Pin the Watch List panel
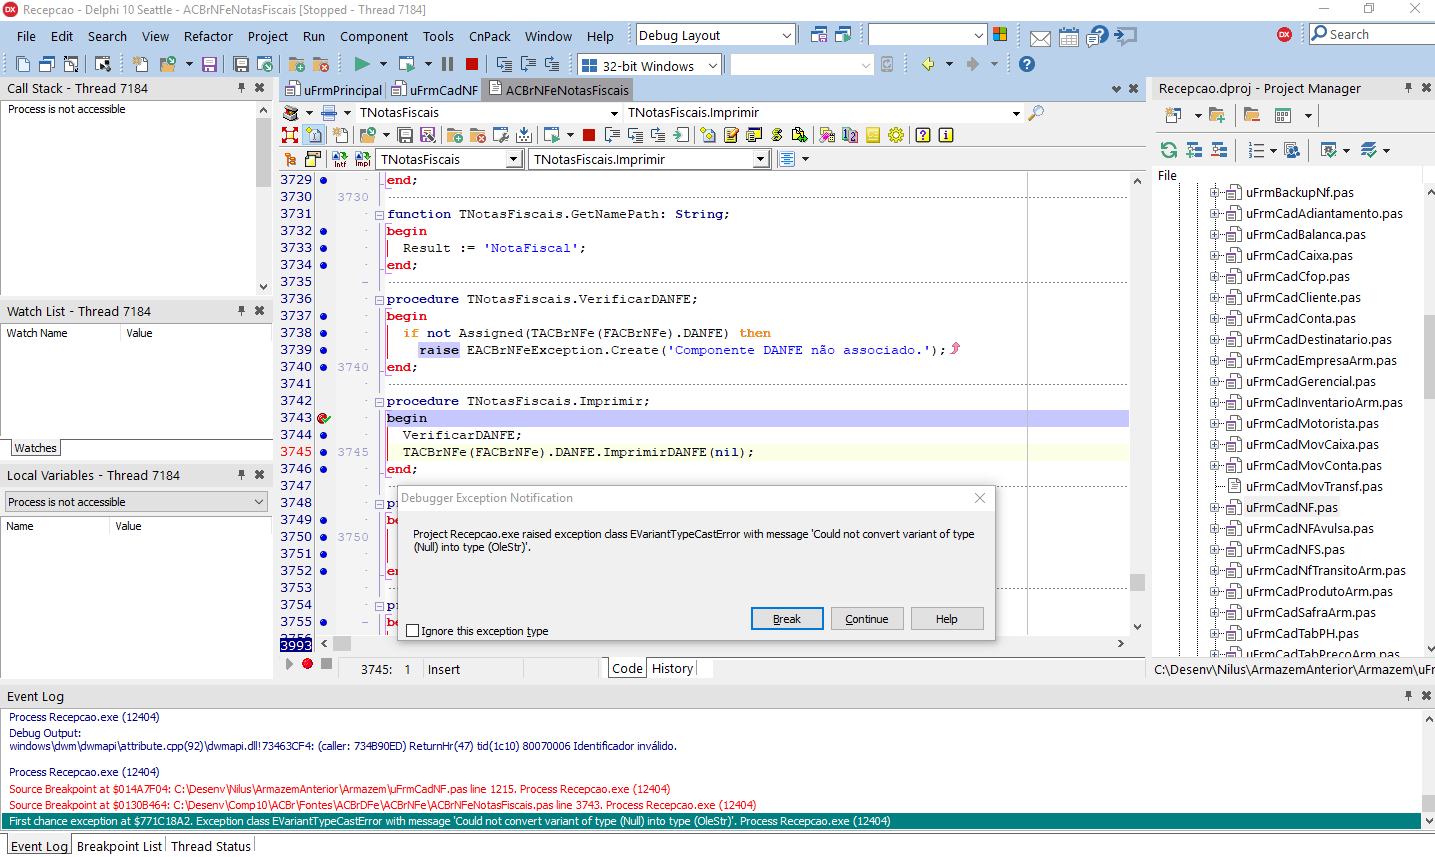 [x=241, y=311]
